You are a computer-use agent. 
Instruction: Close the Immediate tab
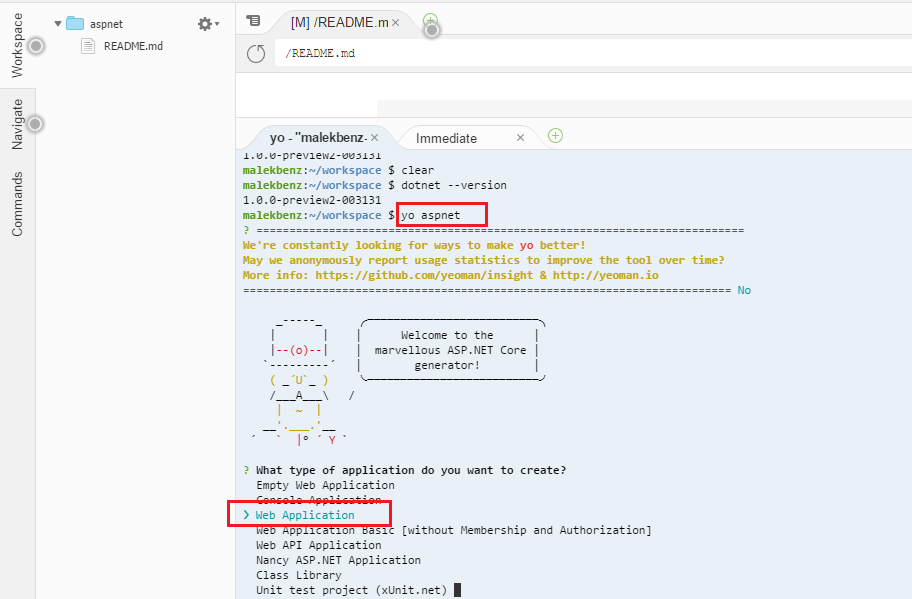point(521,138)
